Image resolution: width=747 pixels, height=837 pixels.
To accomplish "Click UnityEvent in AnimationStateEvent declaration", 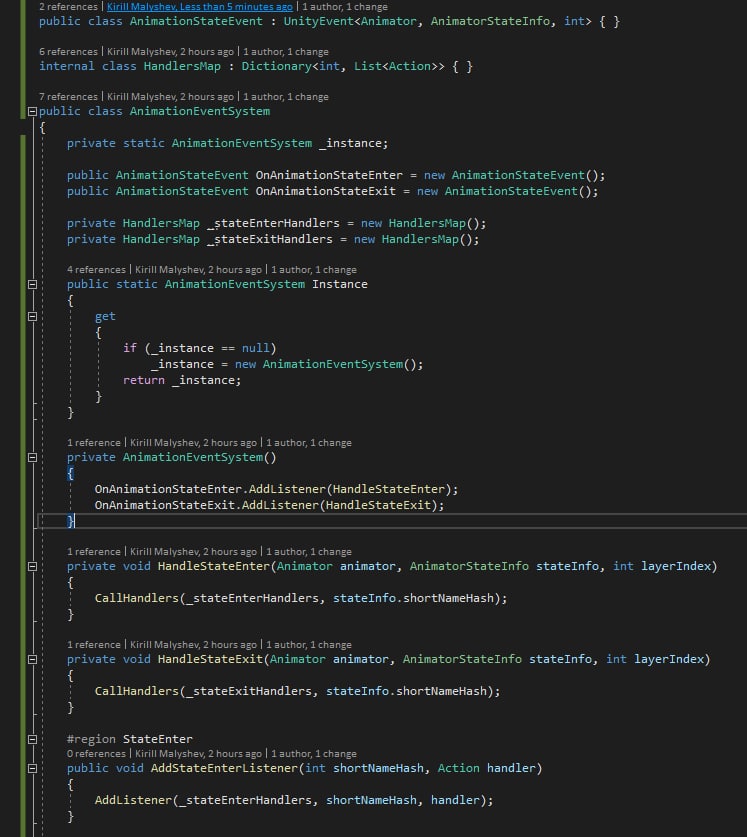I will 318,21.
